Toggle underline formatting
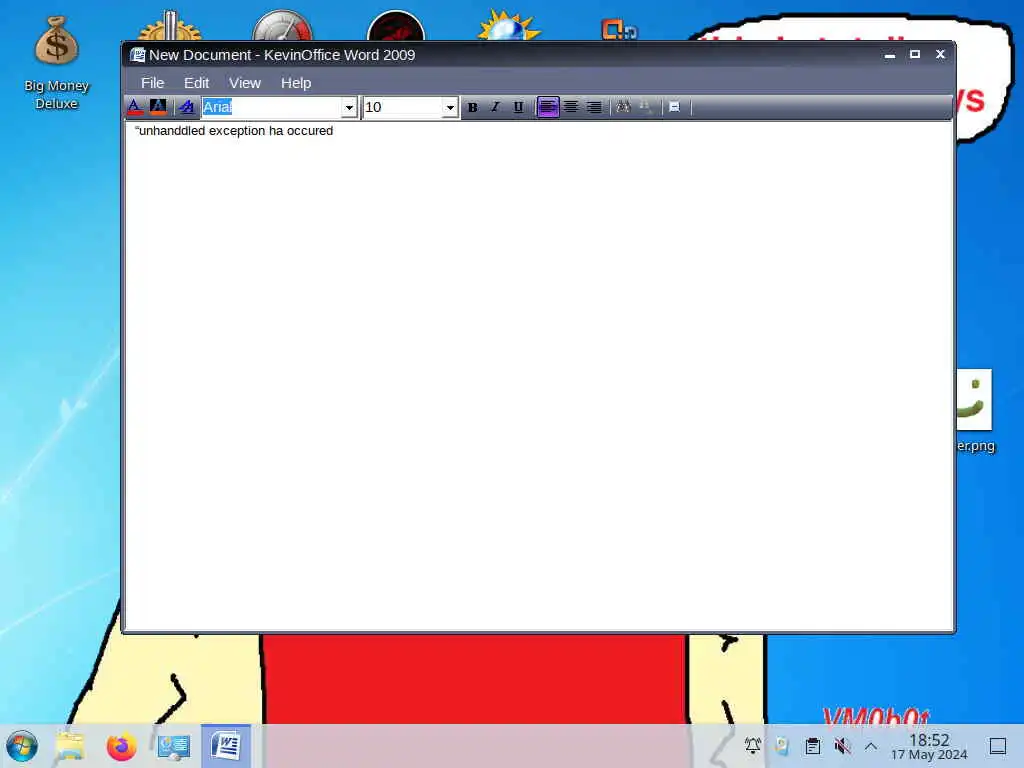The height and width of the screenshot is (768, 1024). [518, 107]
